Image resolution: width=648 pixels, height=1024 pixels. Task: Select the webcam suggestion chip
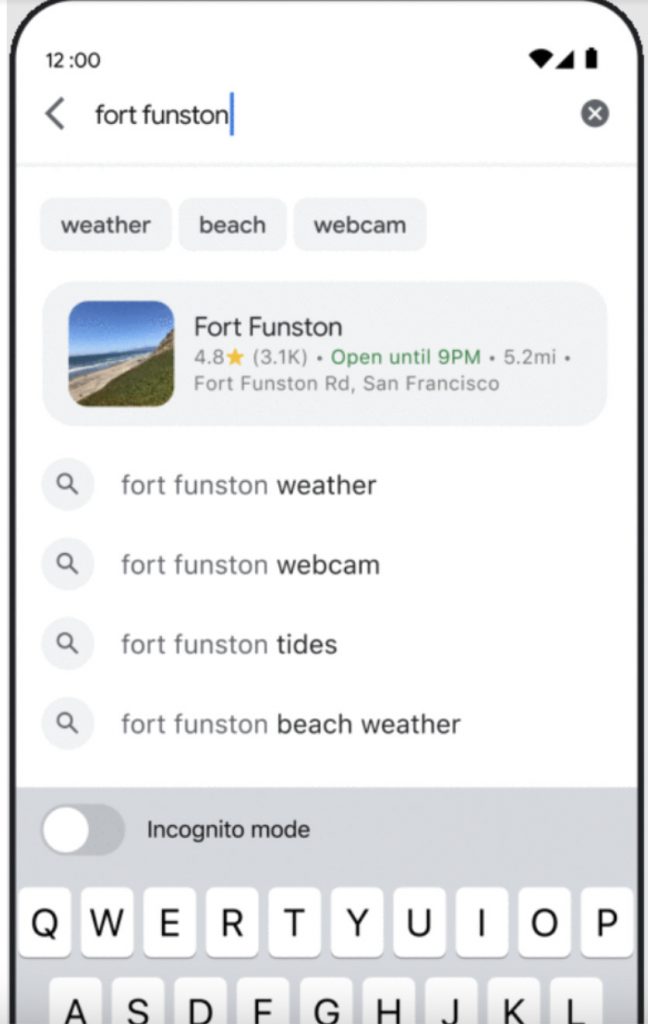(360, 225)
